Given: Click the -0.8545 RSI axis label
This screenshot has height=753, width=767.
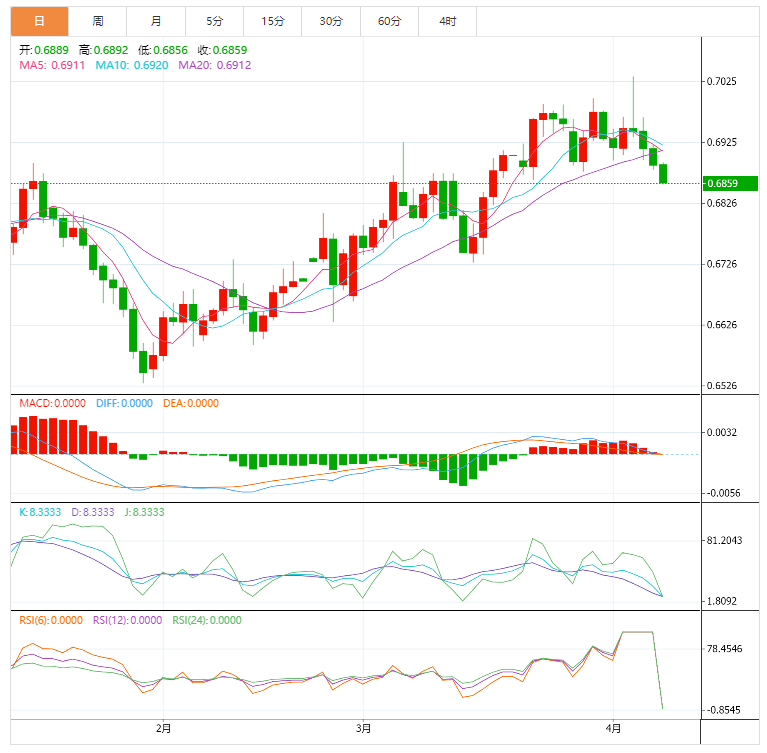Looking at the screenshot, I should tap(723, 710).
